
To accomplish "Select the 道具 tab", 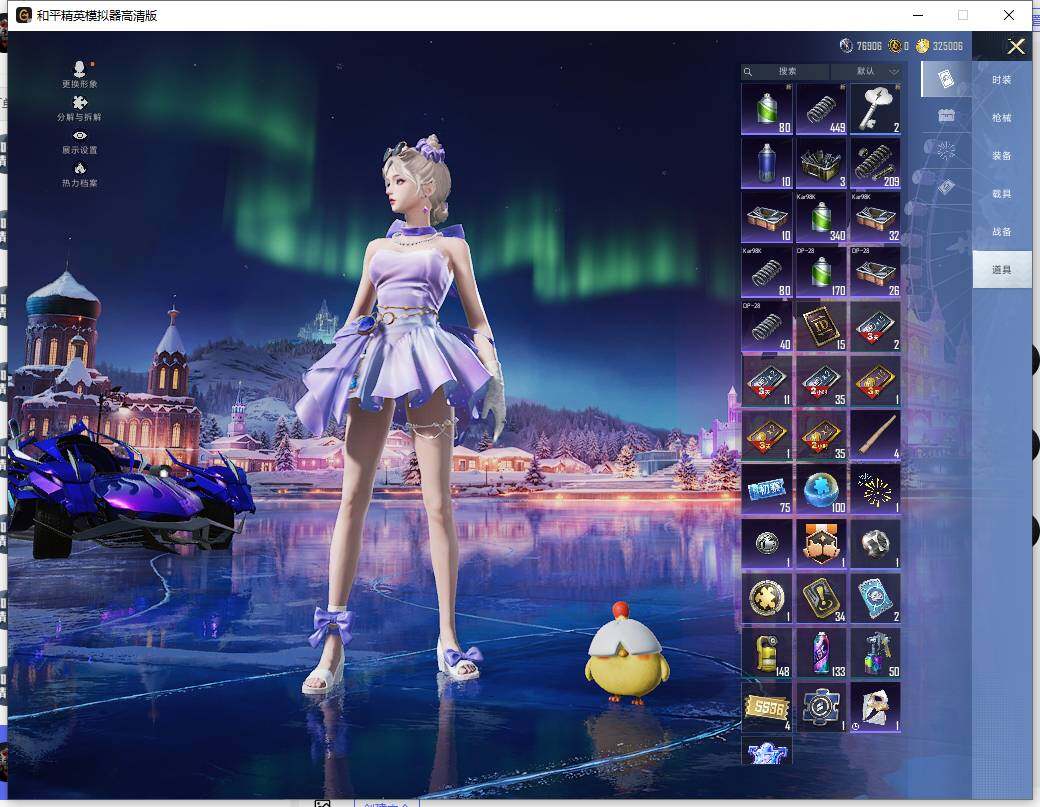I will tap(1002, 270).
